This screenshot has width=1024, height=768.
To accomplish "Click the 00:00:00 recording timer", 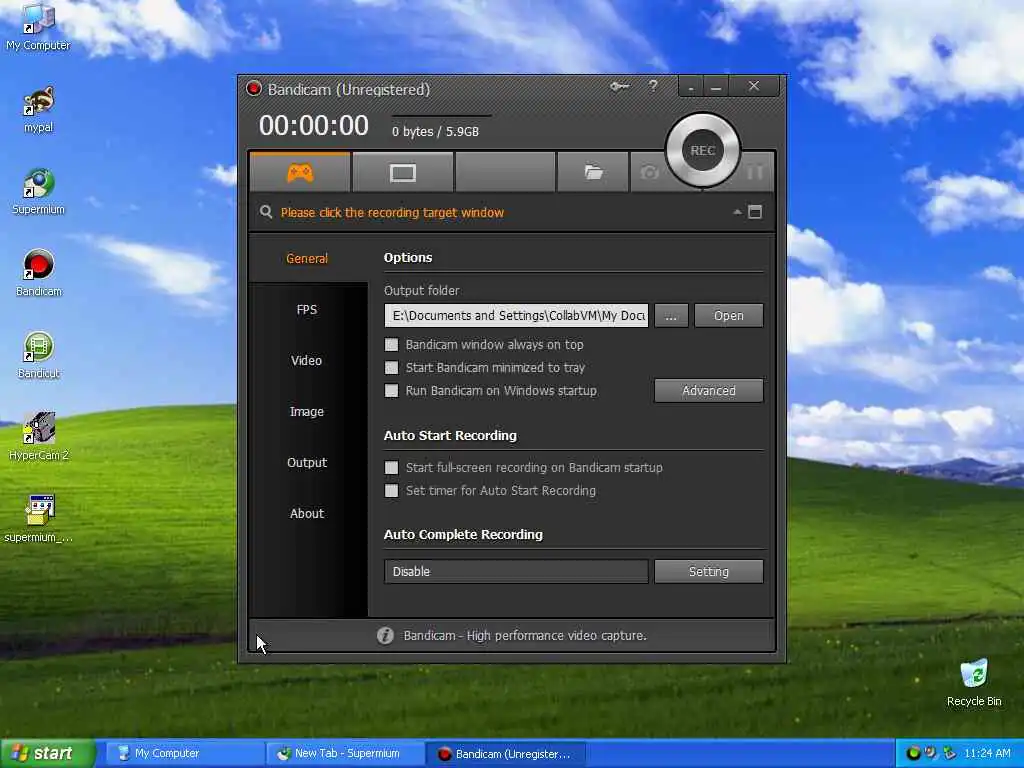I will point(314,125).
